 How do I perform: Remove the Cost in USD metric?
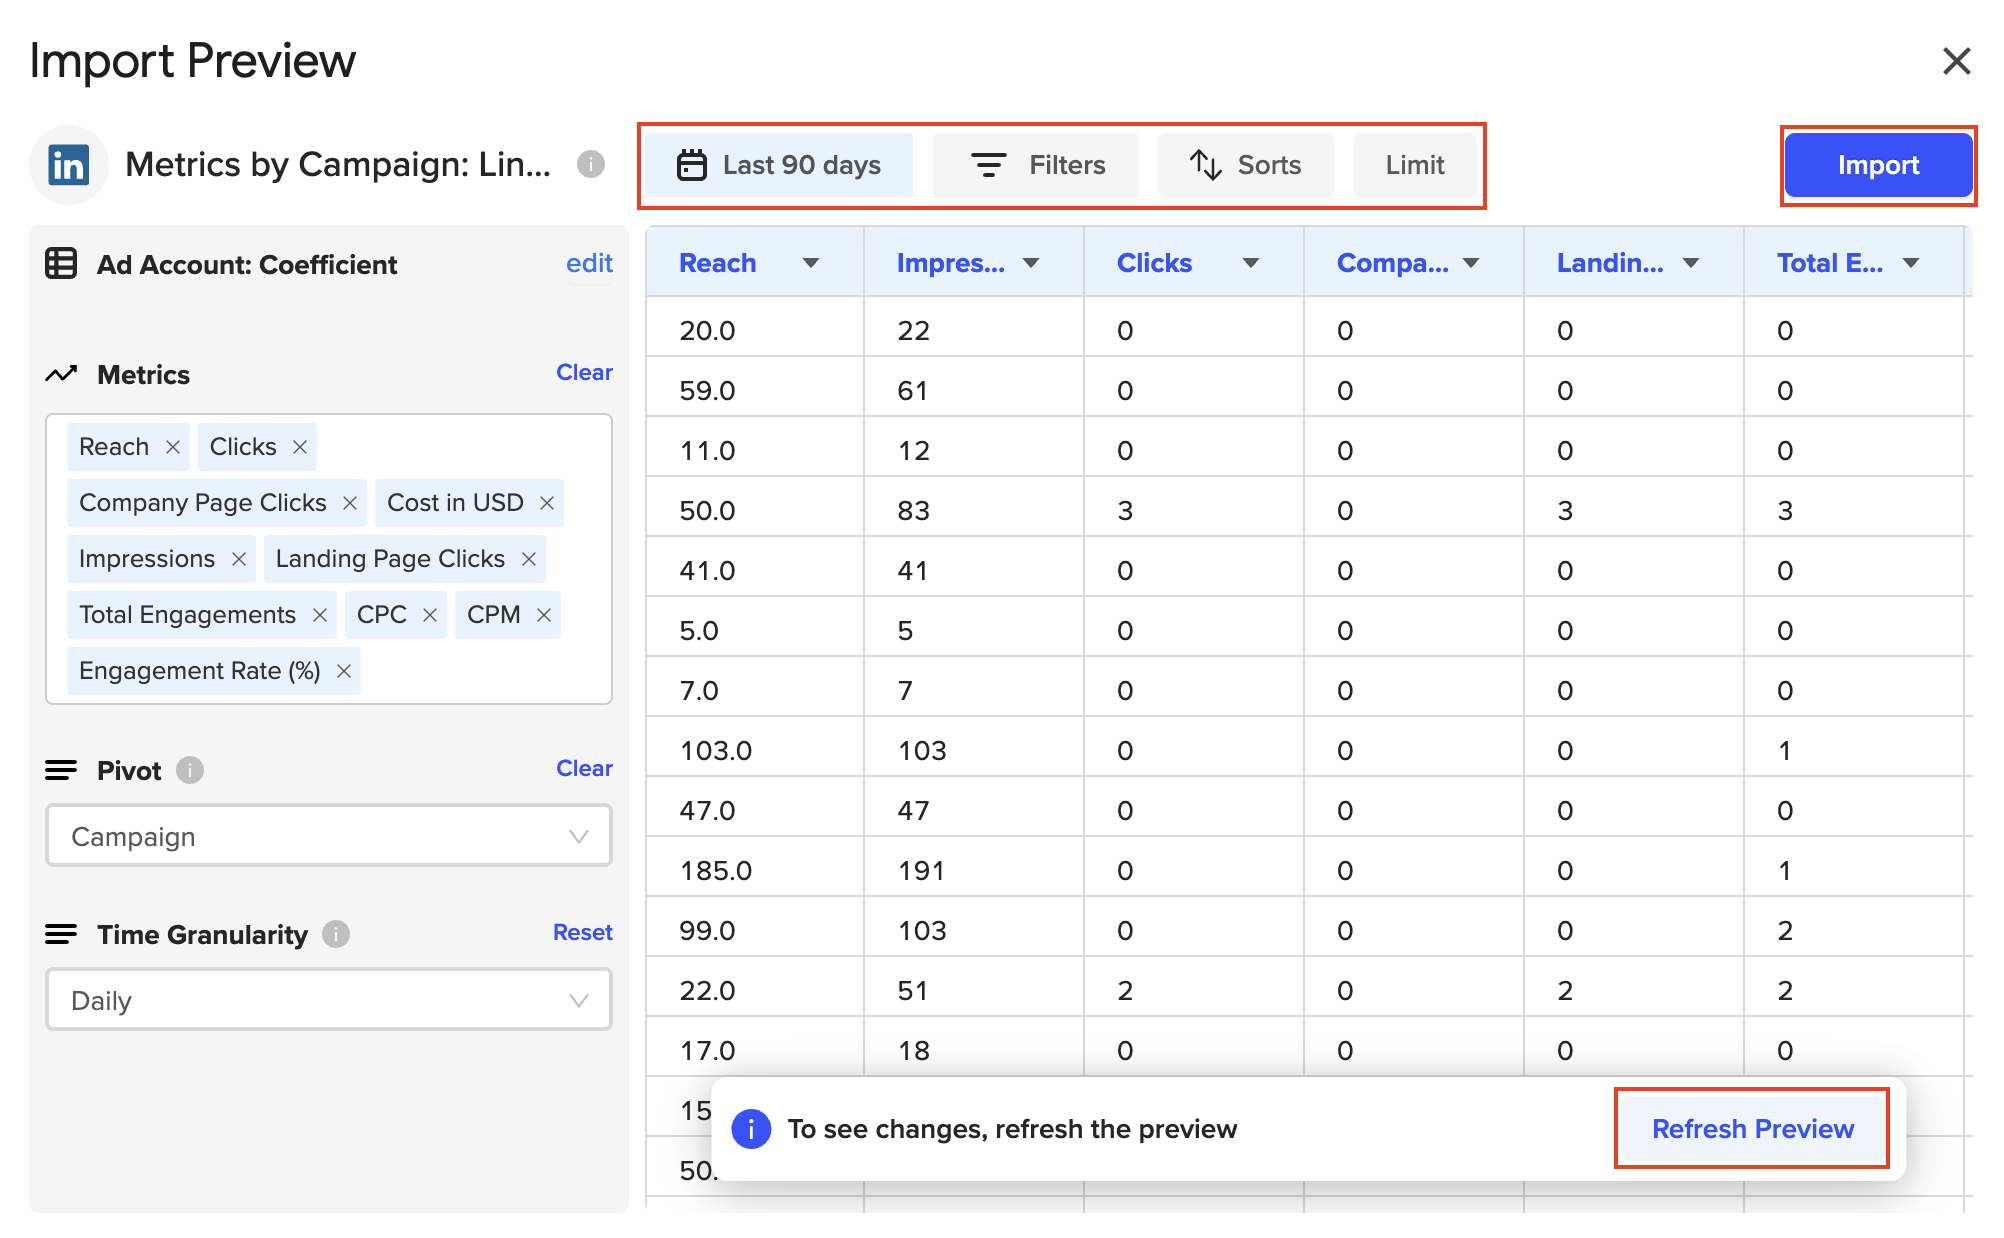click(x=547, y=503)
